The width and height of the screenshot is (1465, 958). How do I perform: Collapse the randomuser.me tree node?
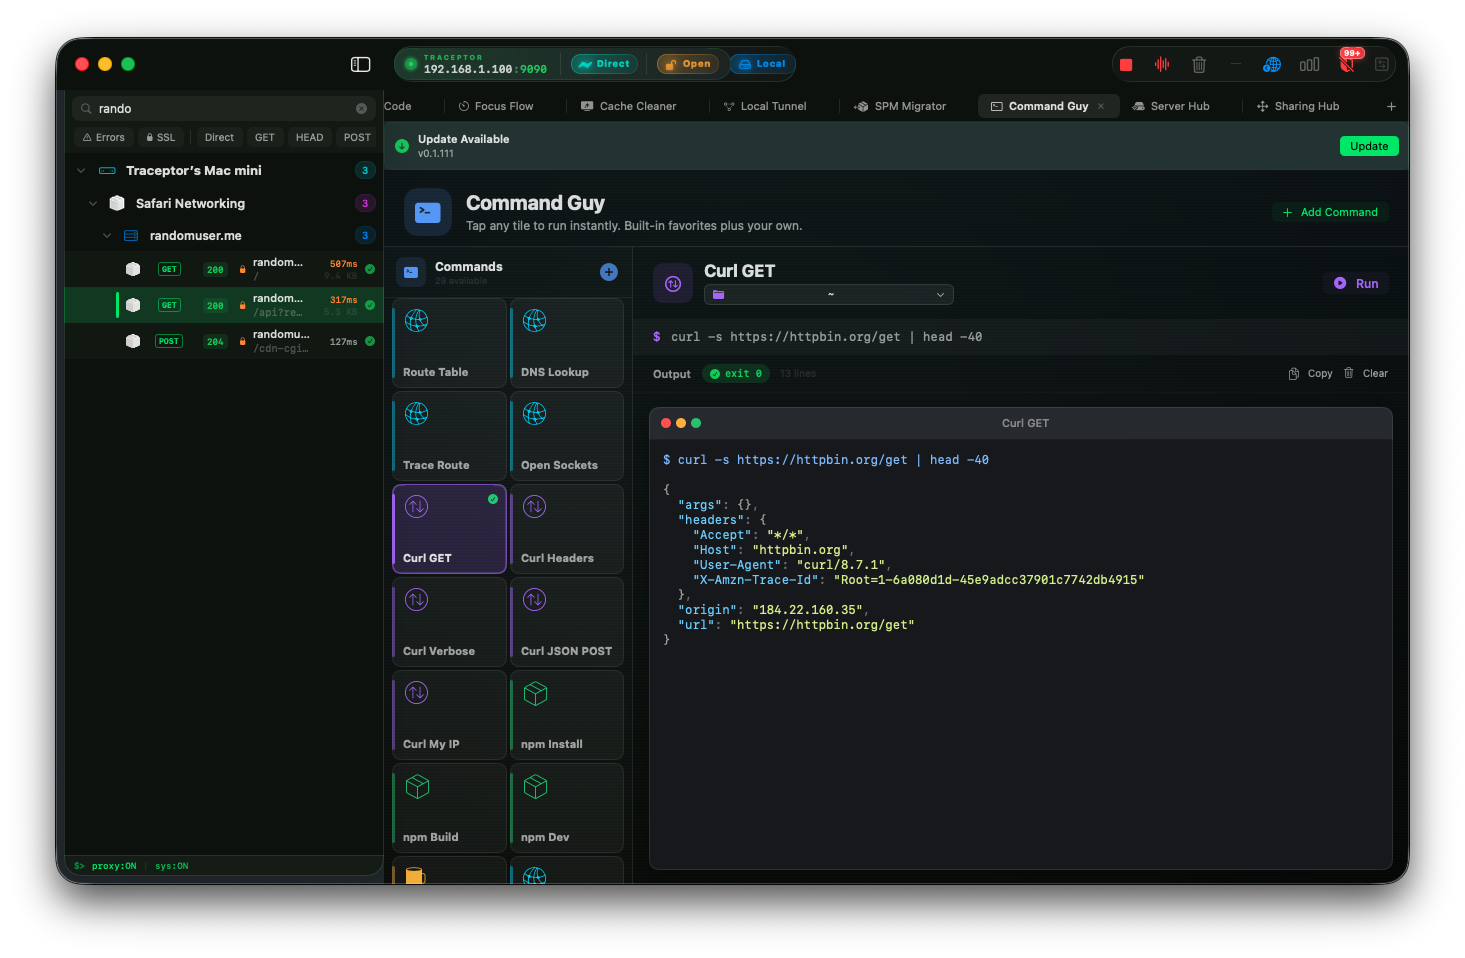pos(107,236)
